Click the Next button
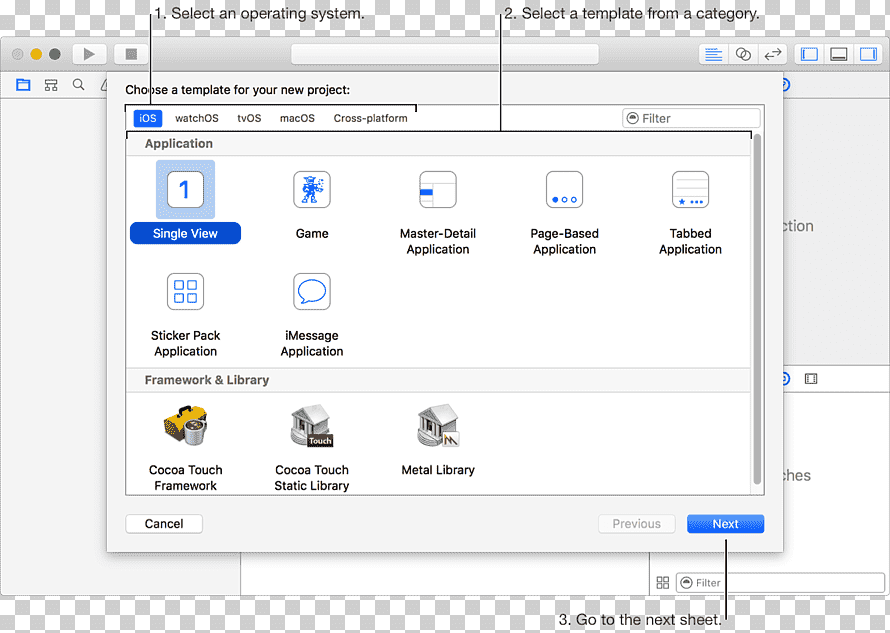This screenshot has height=633, width=890. coord(725,524)
